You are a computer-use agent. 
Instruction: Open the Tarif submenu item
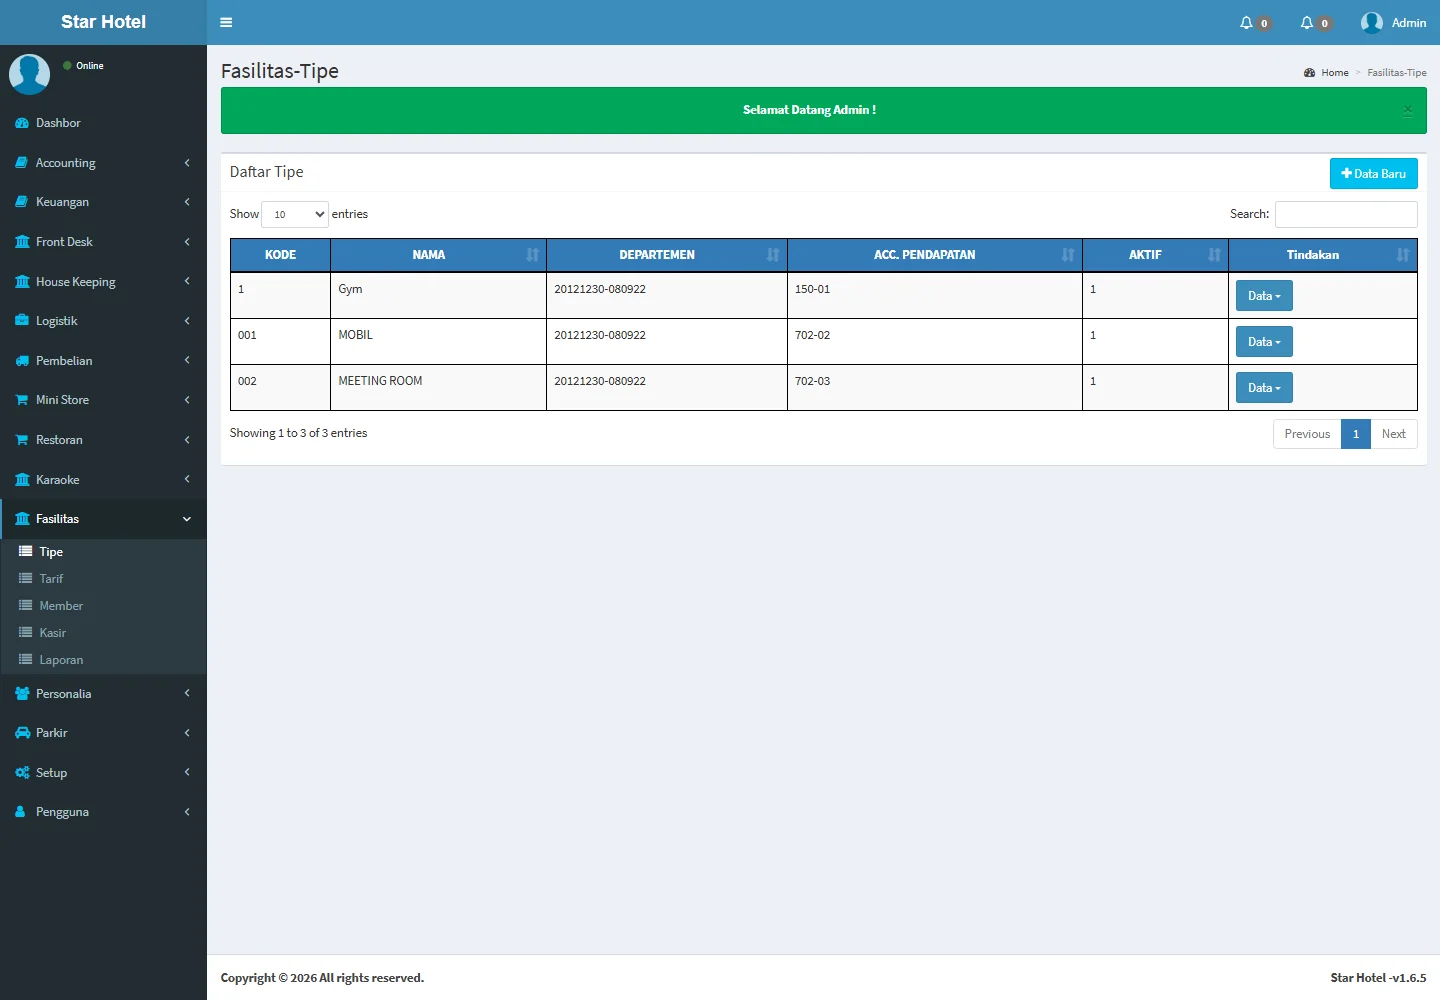pos(51,579)
